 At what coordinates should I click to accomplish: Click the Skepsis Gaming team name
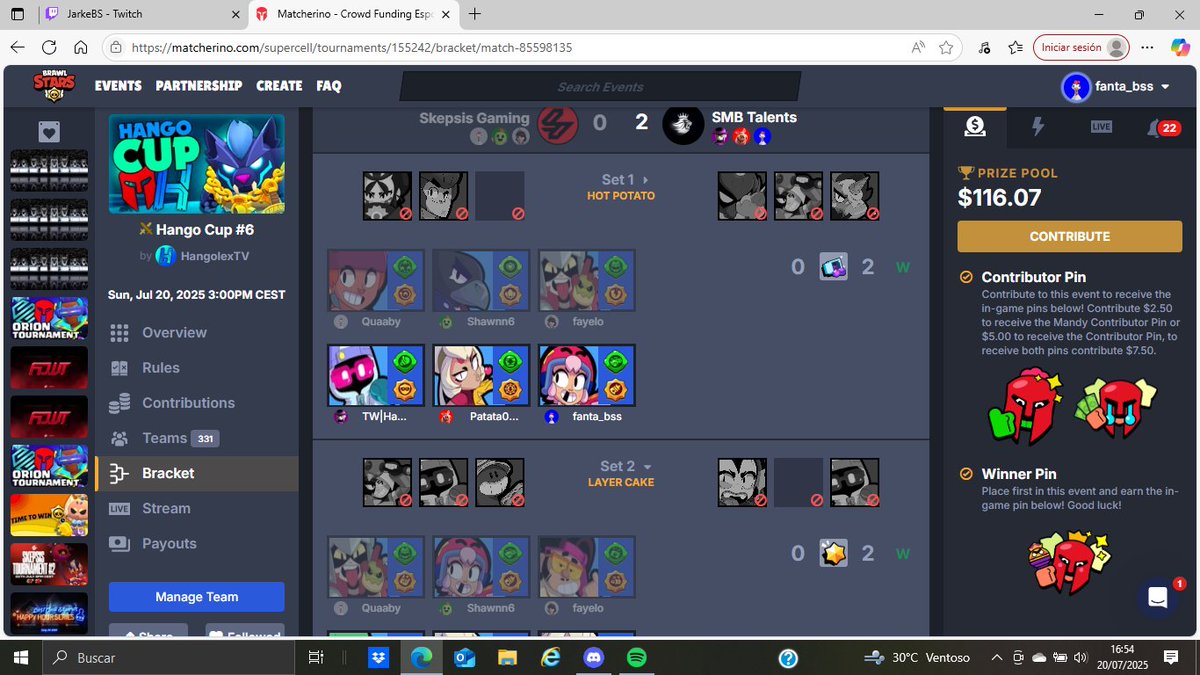pyautogui.click(x=474, y=117)
